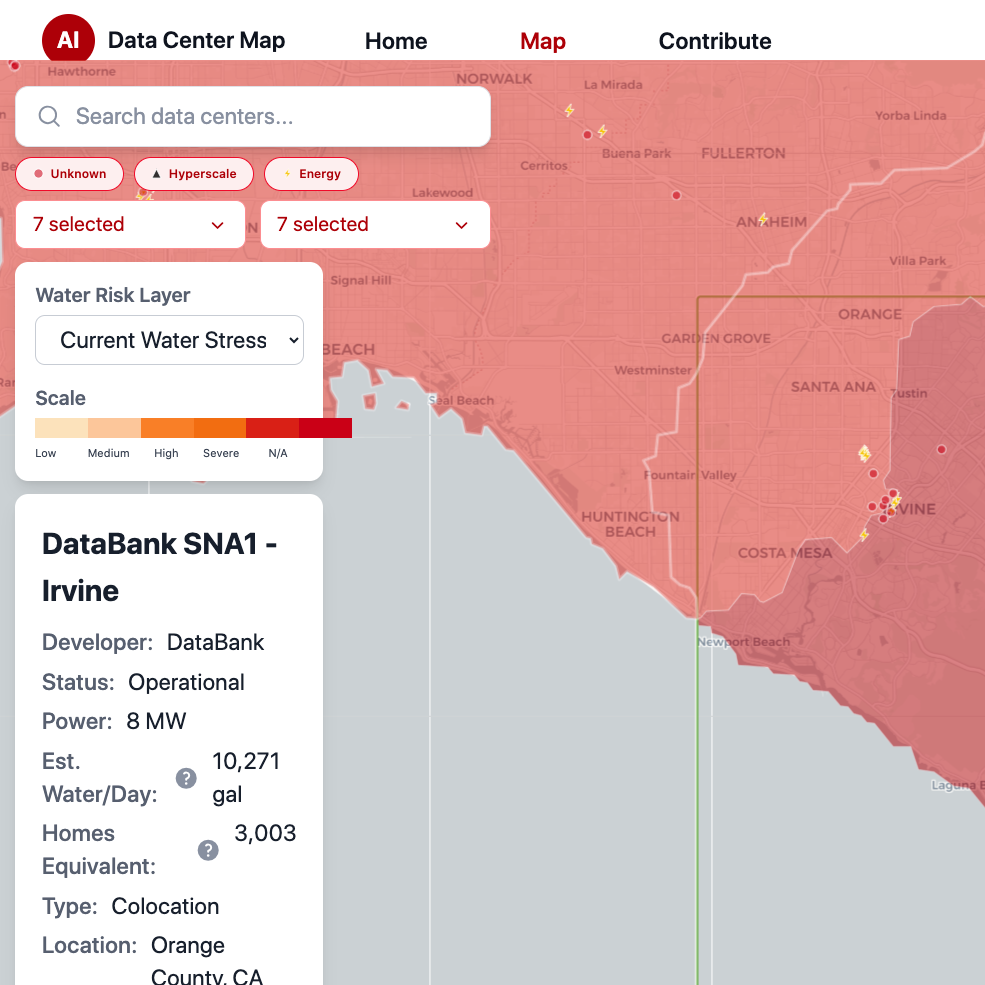Viewport: 985px width, 985px height.
Task: Click the Severe orange scale swatch
Action: click(220, 428)
